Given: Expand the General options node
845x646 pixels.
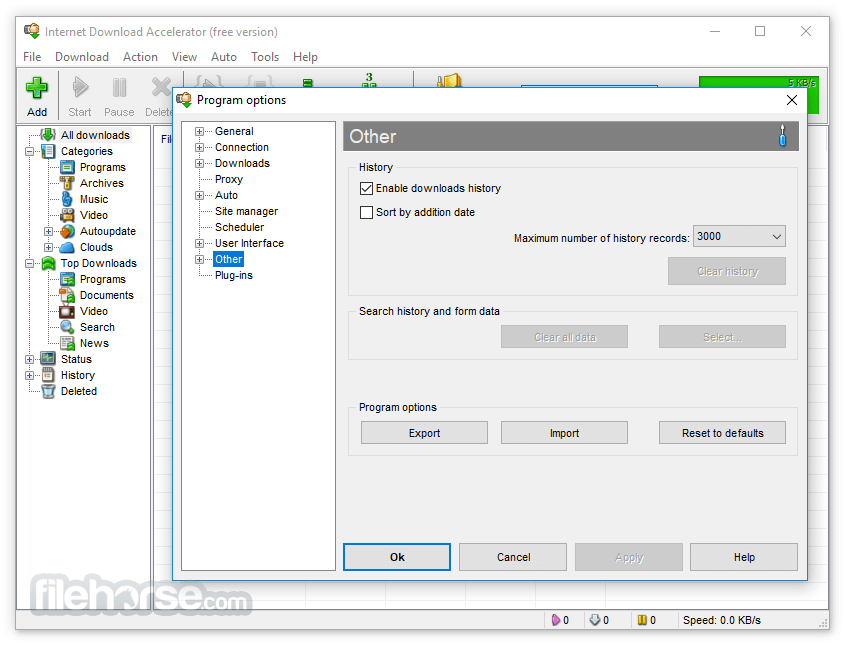Looking at the screenshot, I should coord(199,131).
